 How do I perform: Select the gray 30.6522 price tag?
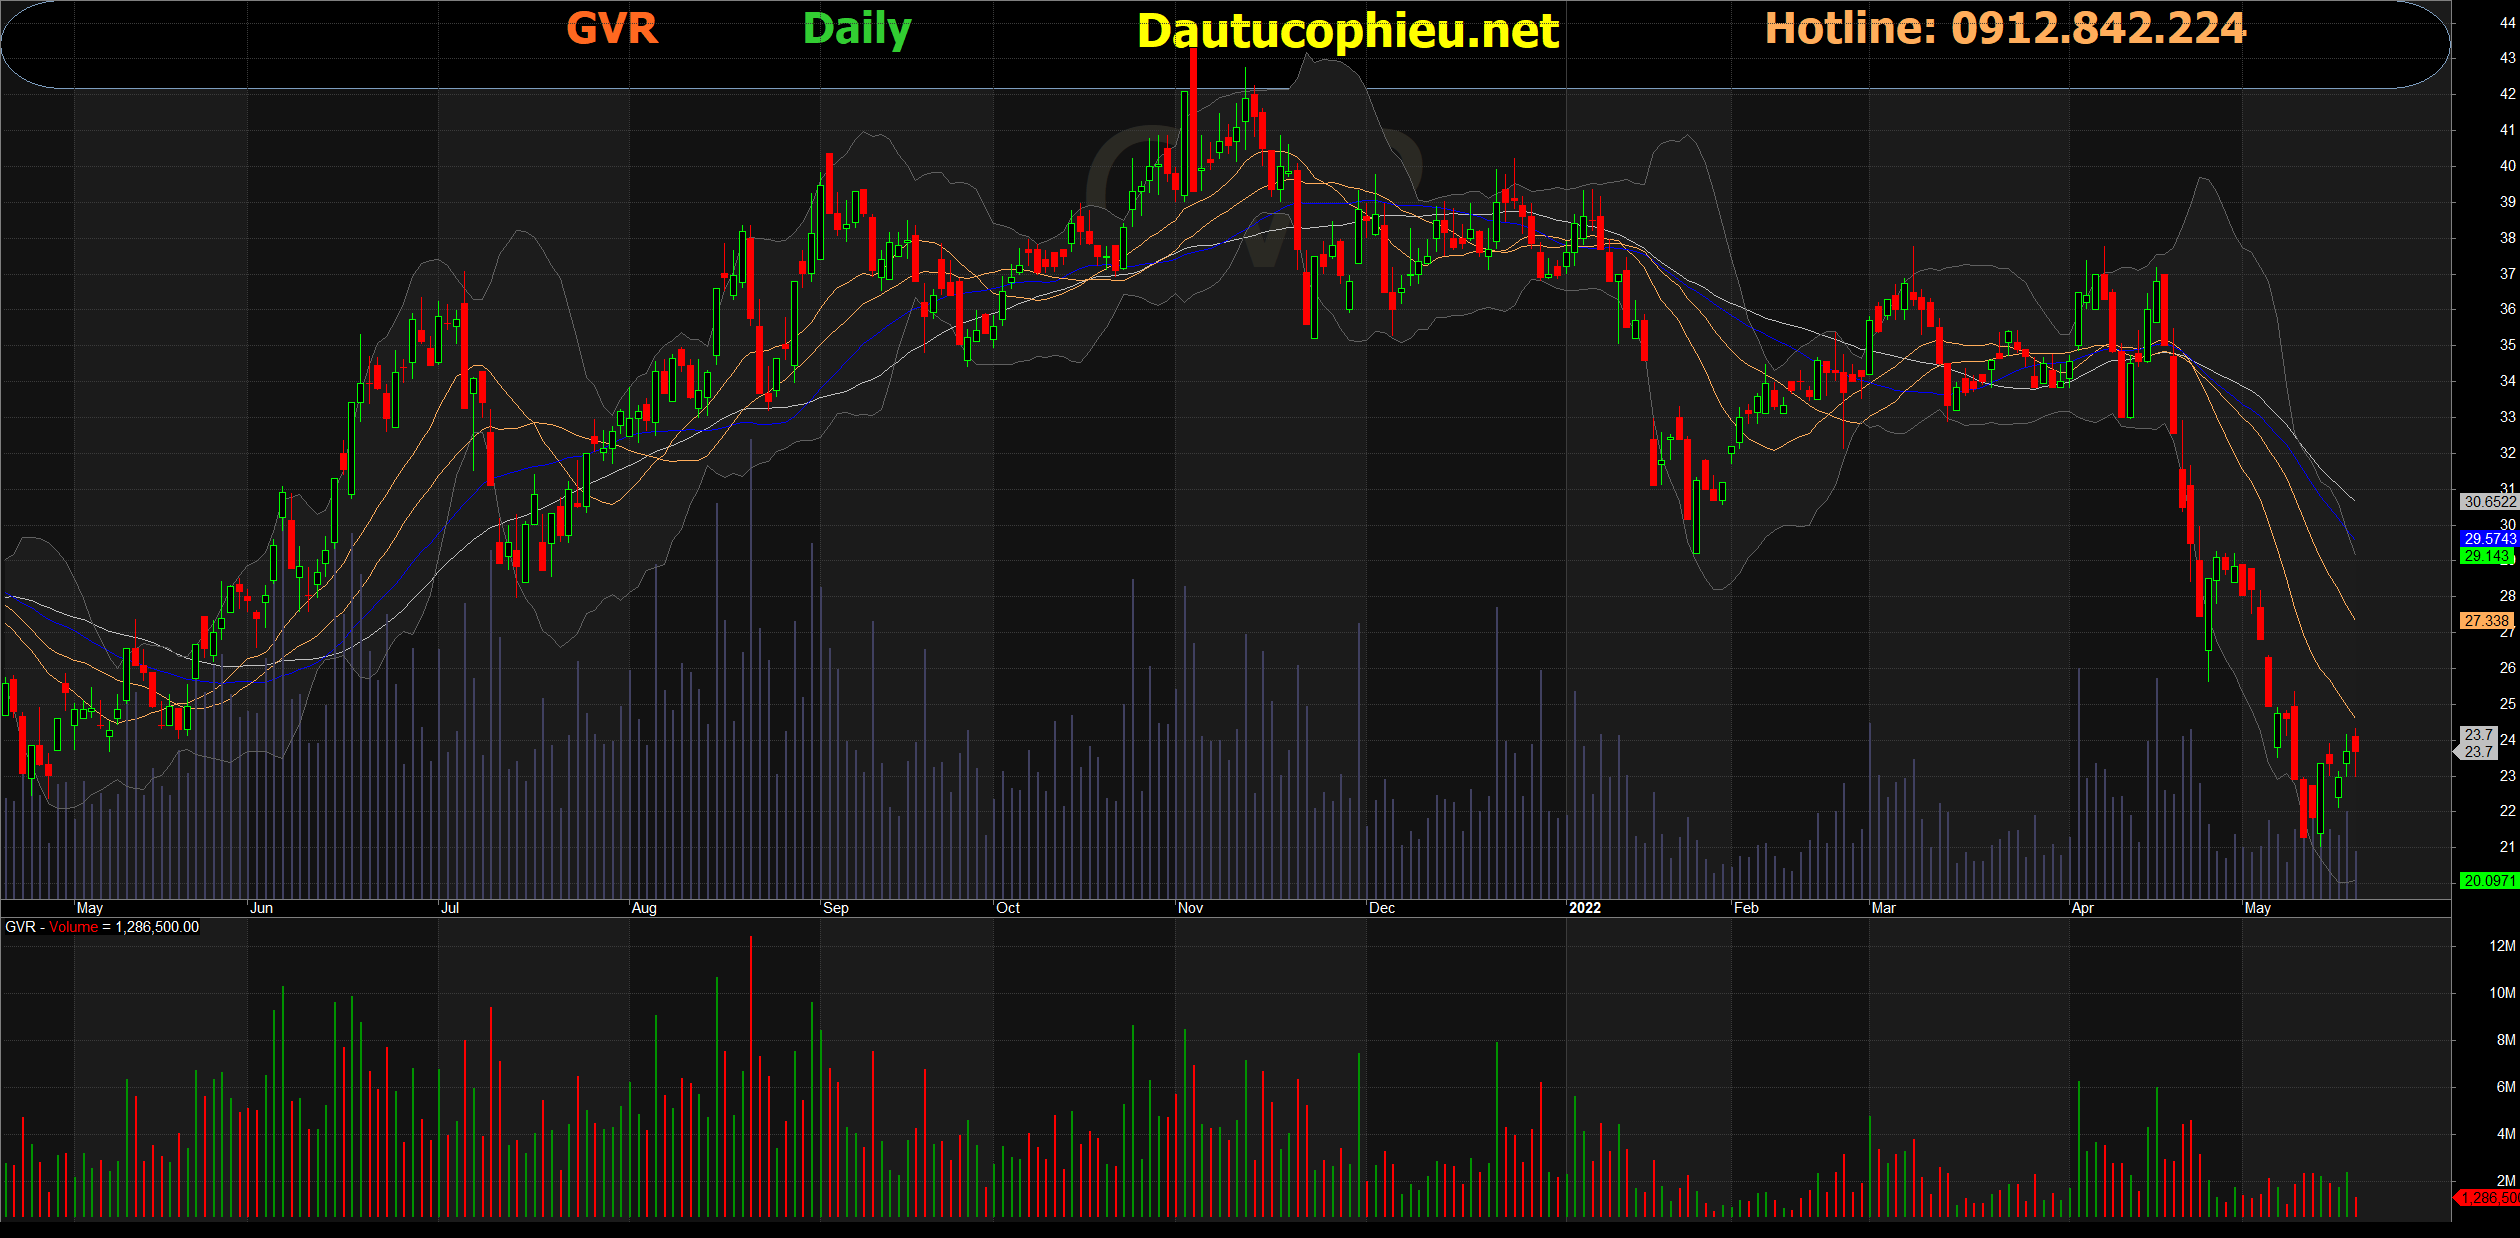point(2488,502)
